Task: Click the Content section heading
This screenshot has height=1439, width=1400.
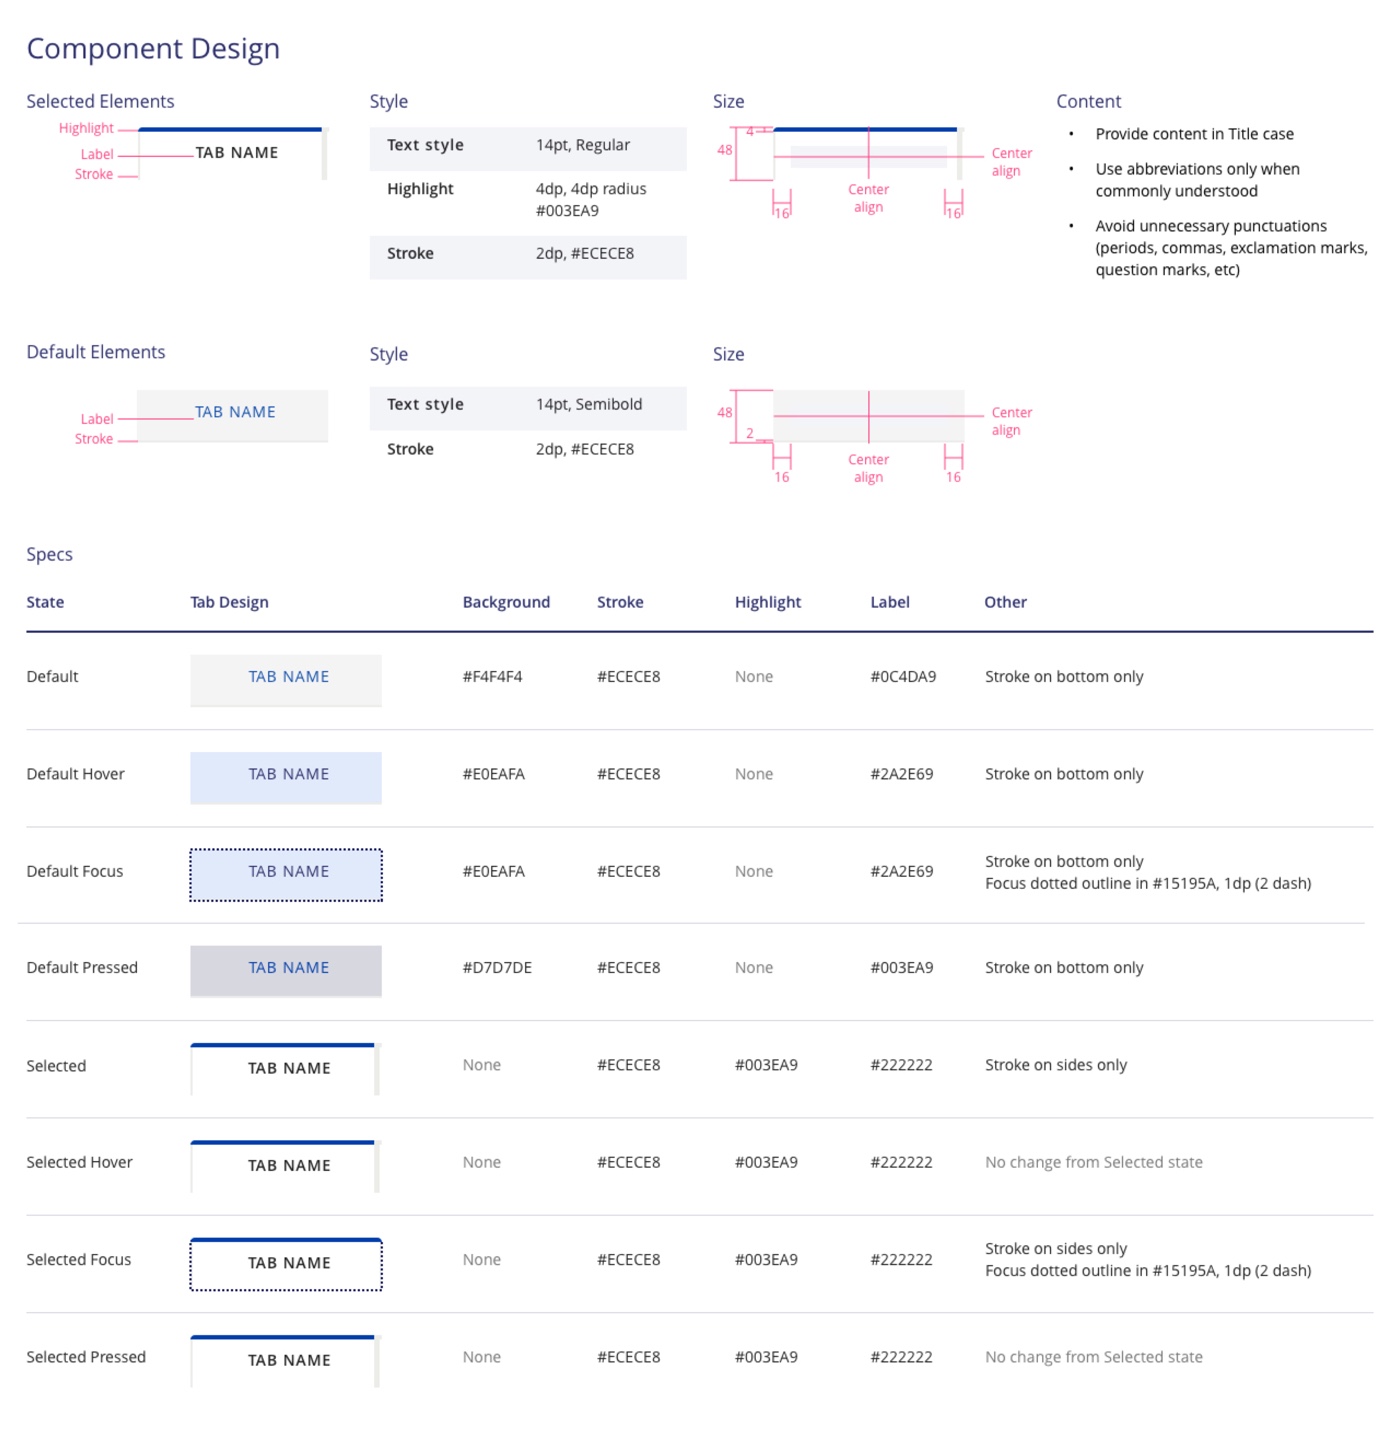Action: point(1088,101)
